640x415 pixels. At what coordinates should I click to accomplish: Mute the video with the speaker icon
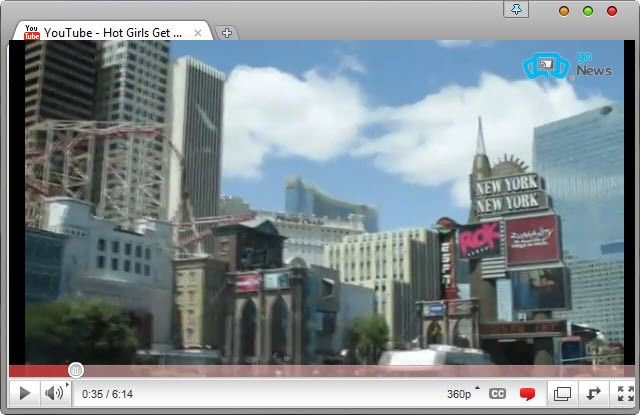click(53, 394)
